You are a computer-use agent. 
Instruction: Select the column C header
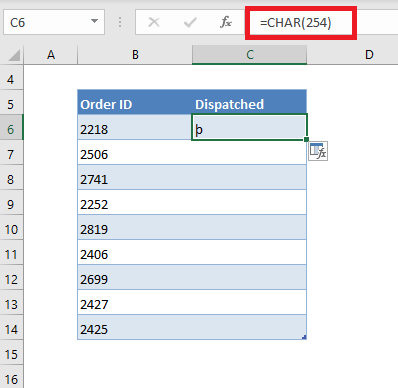(x=249, y=55)
